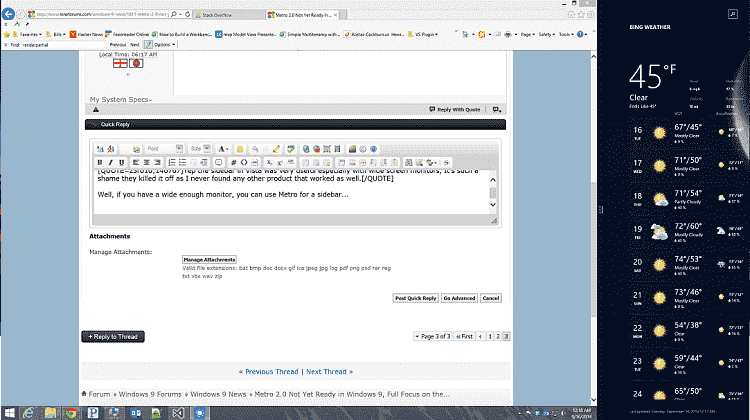Viewport: 750px width, 420px height.
Task: Wrap selection in quote tags
Action: point(219,163)
